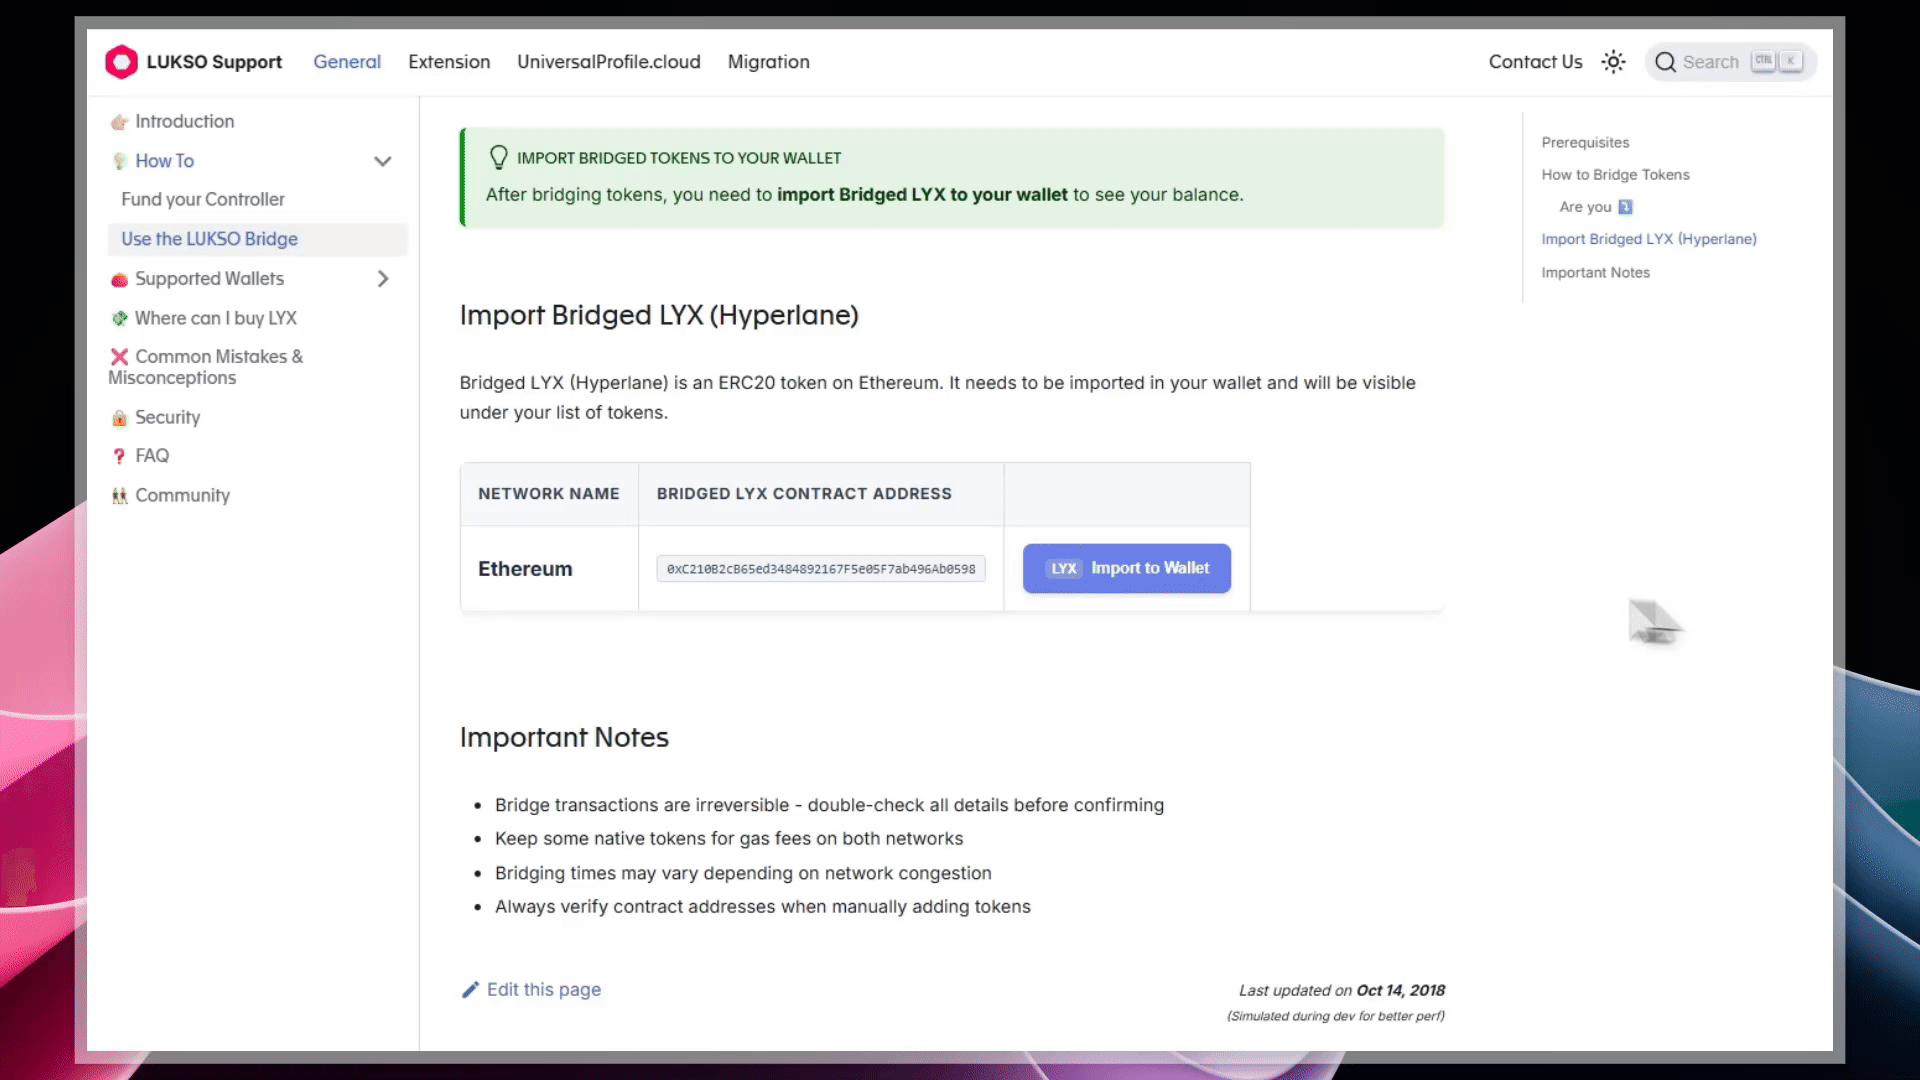Open the Migration tab
The image size is (1920, 1080).
pos(768,62)
